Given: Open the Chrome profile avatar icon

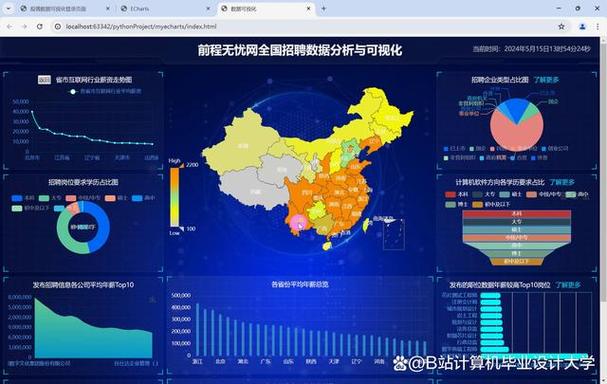Looking at the screenshot, I should pos(582,26).
